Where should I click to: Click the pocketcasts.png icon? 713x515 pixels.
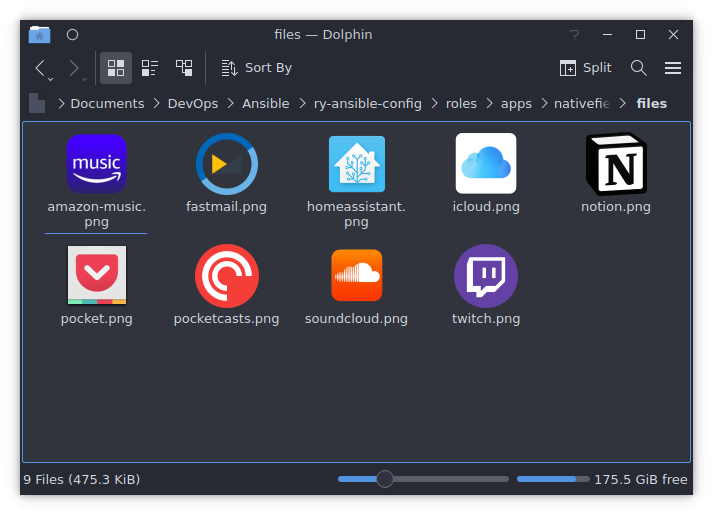coord(227,275)
